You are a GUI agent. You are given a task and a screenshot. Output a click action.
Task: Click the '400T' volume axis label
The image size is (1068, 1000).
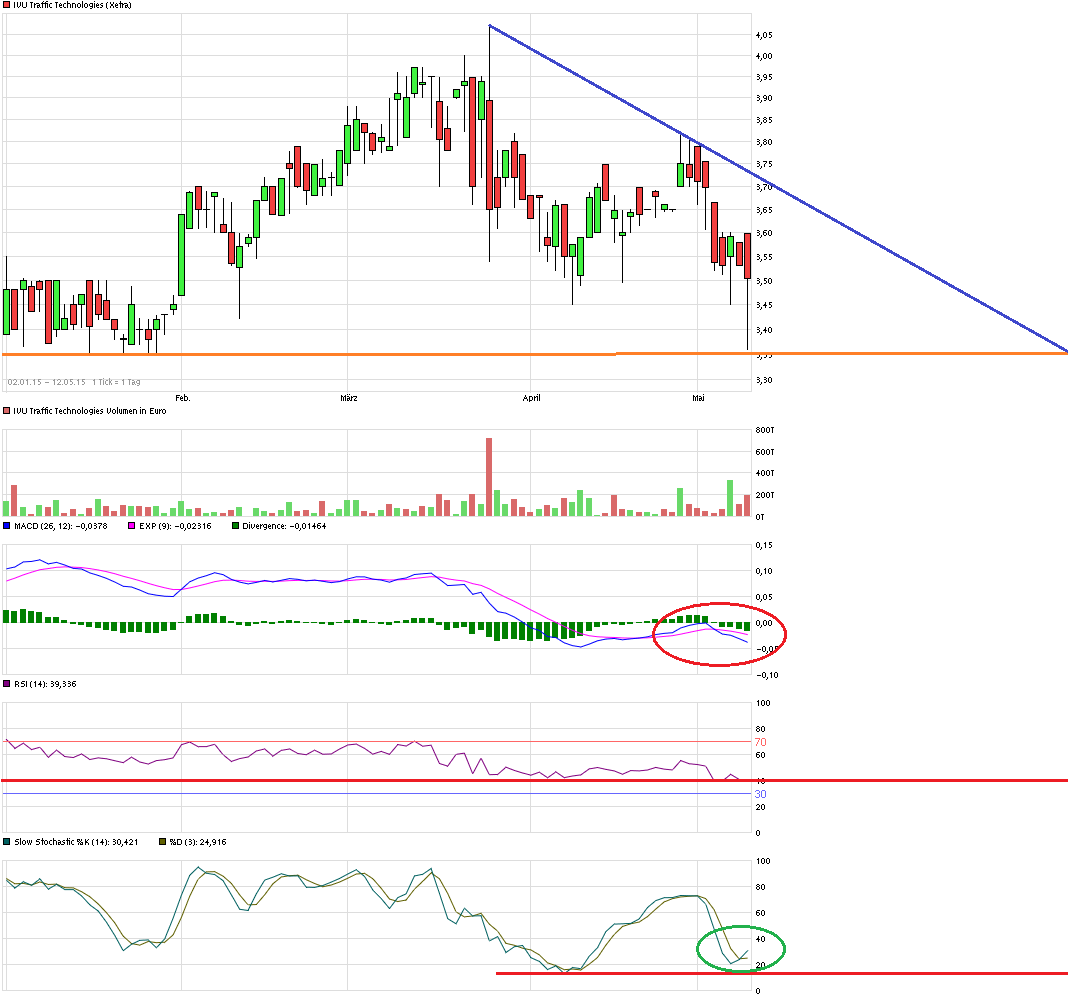(765, 473)
